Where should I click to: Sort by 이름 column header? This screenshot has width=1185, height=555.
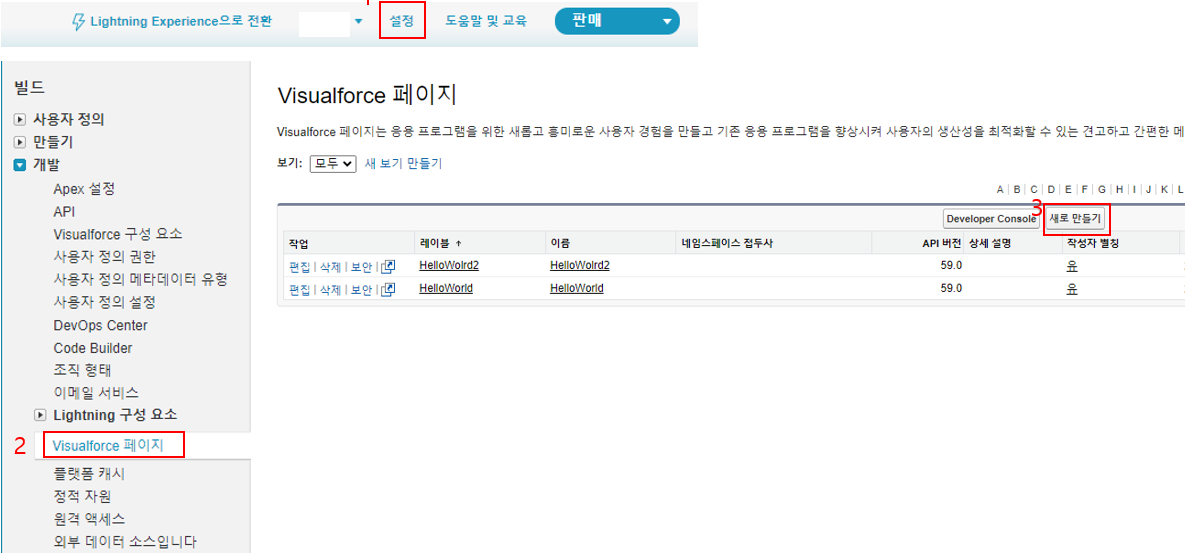[x=560, y=243]
